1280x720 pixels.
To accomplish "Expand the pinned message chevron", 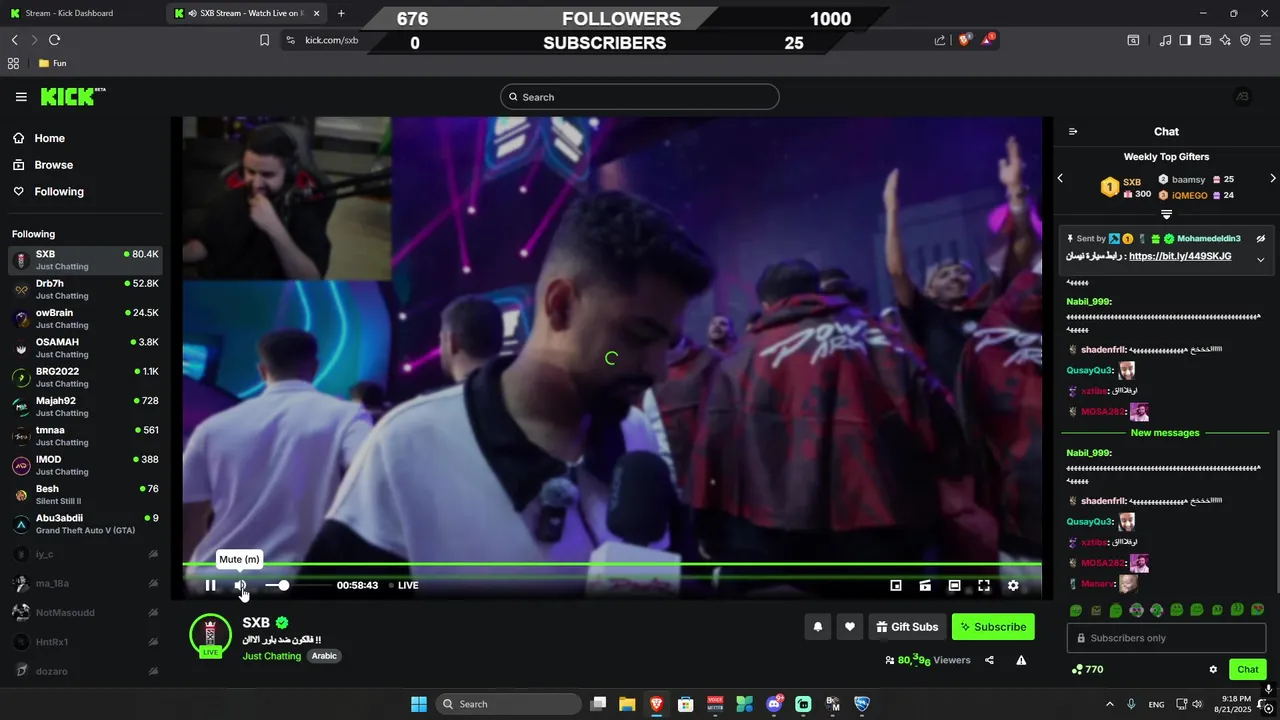I will click(1260, 260).
